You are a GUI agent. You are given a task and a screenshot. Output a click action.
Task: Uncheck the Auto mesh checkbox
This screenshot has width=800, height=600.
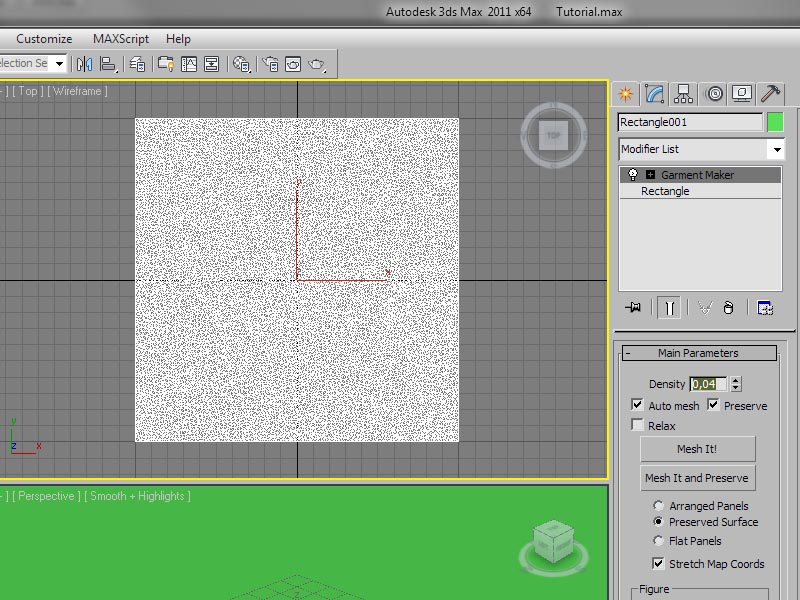click(x=637, y=405)
